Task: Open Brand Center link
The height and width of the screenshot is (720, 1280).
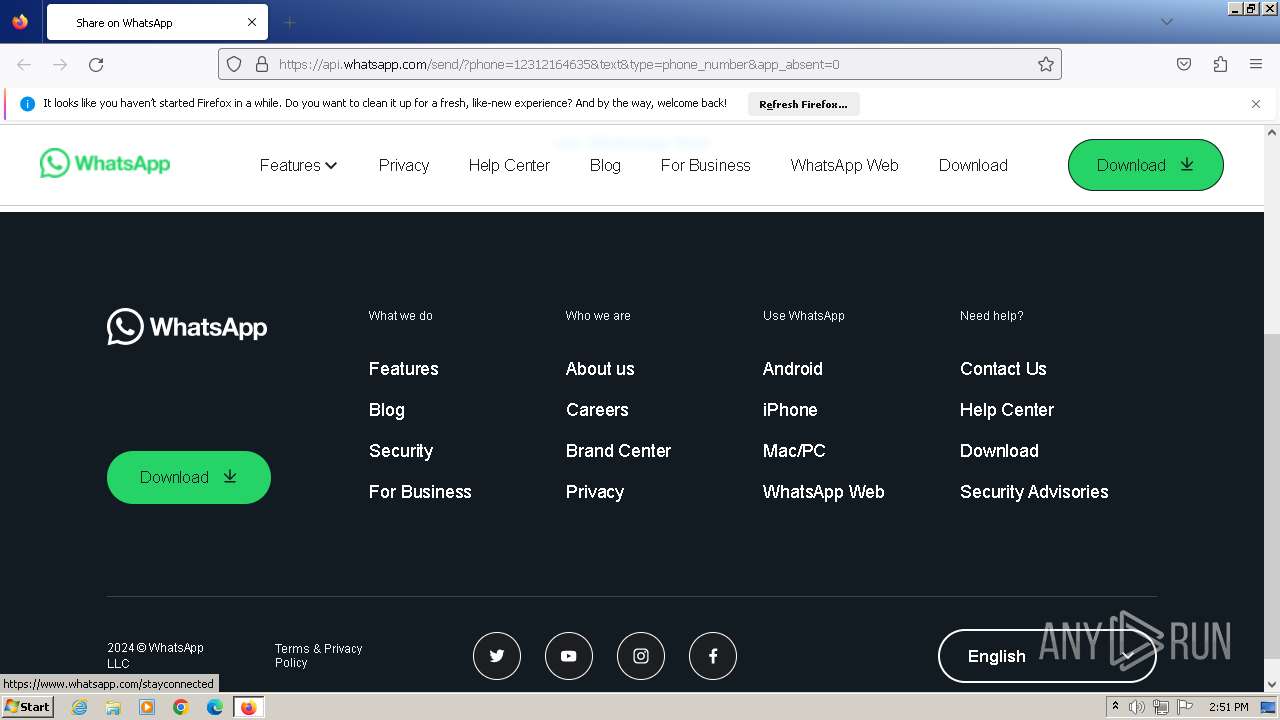Action: 618,451
